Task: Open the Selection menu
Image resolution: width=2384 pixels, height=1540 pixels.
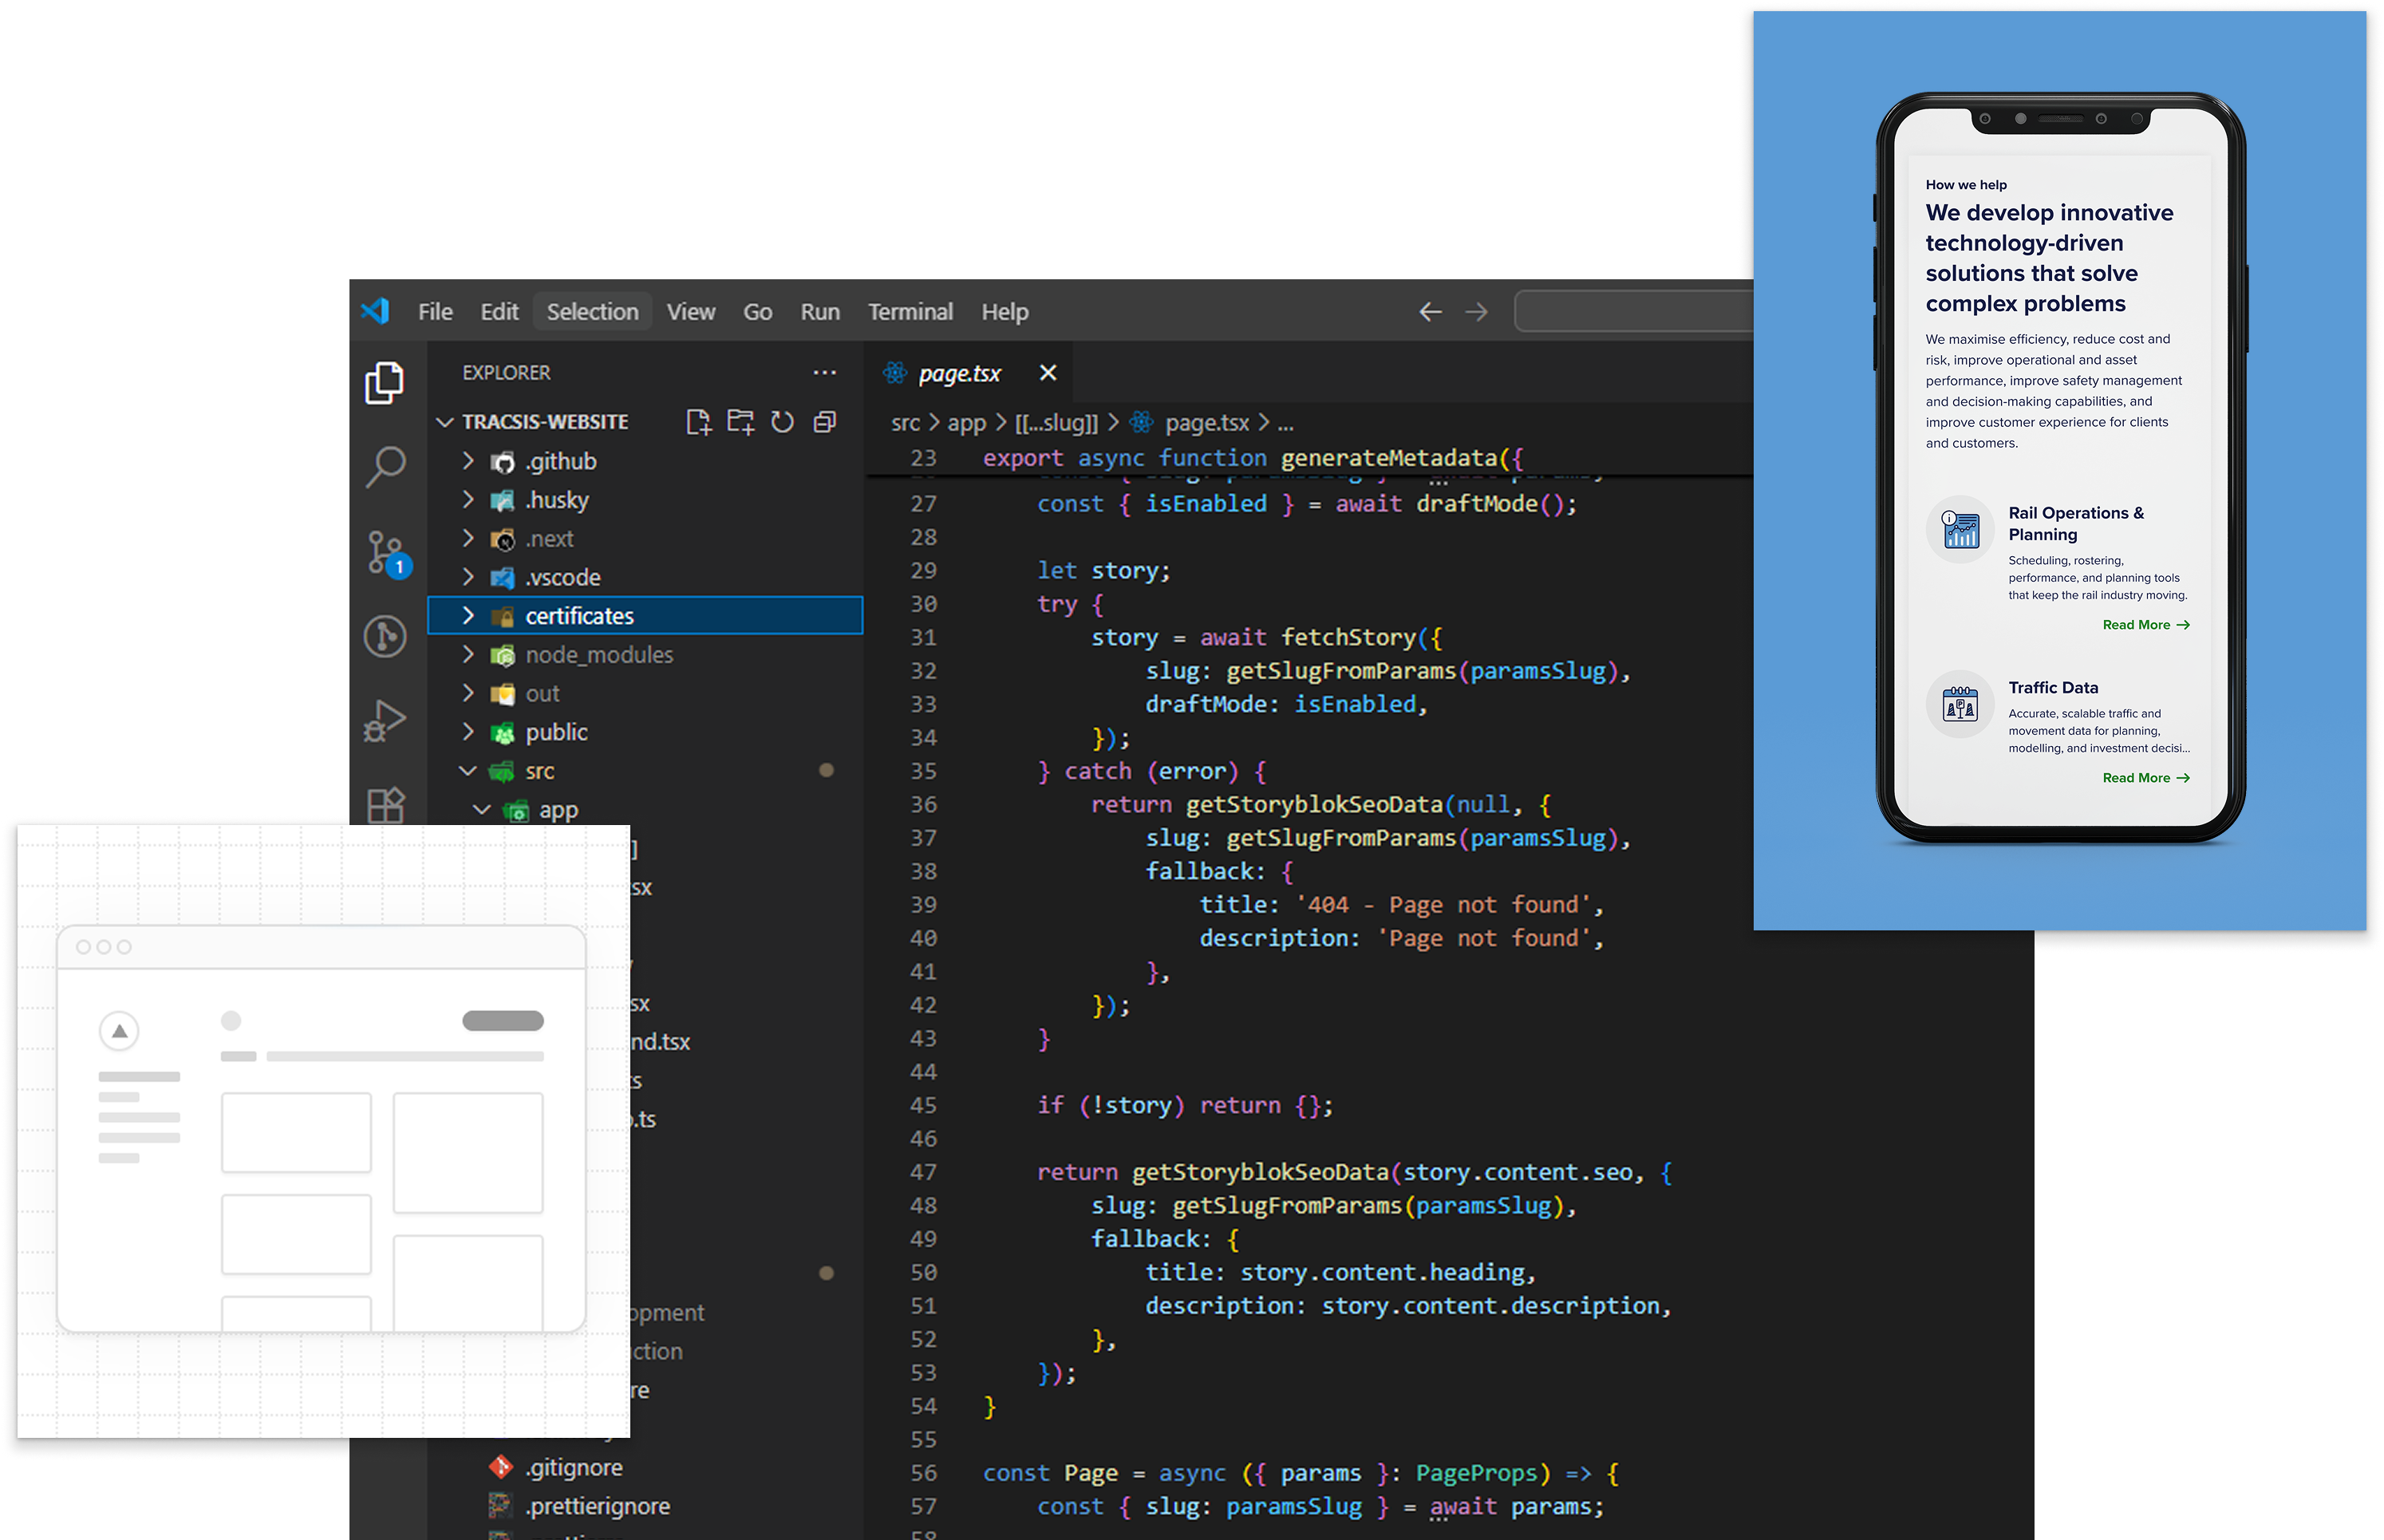Action: tap(592, 312)
